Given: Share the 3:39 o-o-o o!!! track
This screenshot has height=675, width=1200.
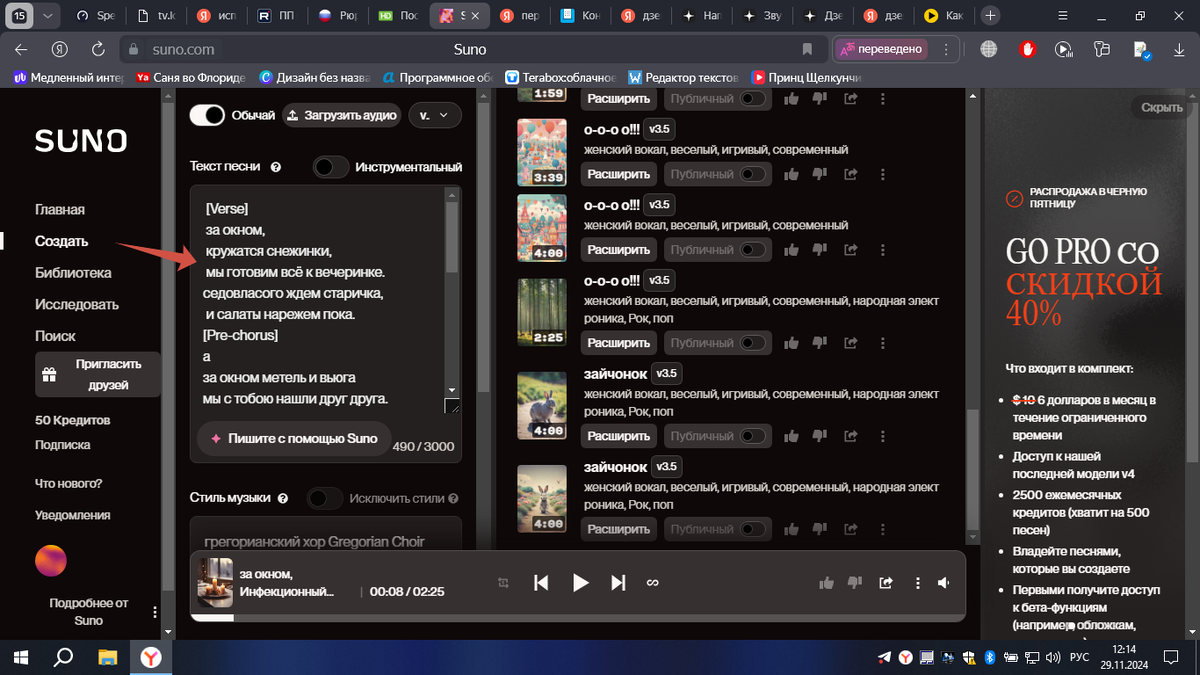Looking at the screenshot, I should (x=851, y=174).
